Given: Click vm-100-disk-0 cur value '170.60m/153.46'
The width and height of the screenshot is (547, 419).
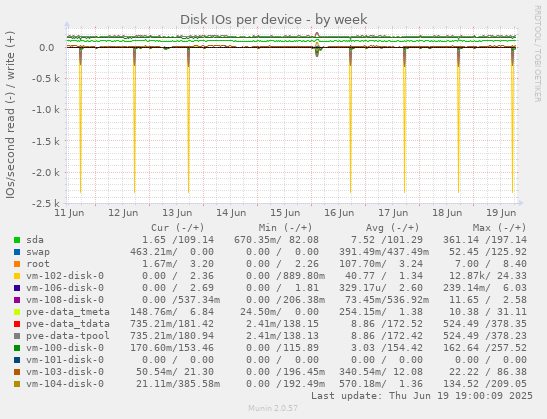Looking at the screenshot, I should 172,348.
